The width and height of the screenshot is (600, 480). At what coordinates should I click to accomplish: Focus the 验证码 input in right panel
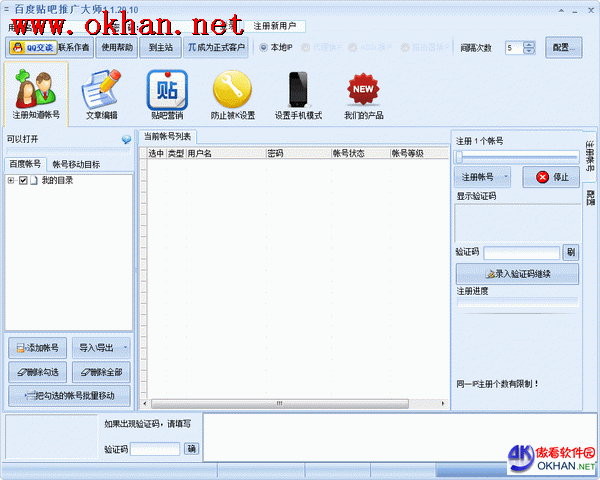coord(522,253)
